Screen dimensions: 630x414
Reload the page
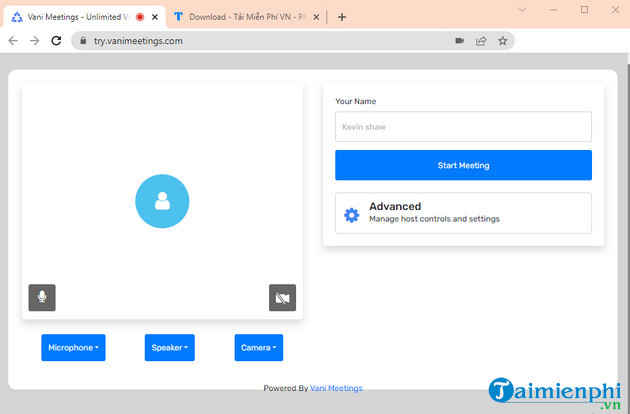pyautogui.click(x=57, y=41)
